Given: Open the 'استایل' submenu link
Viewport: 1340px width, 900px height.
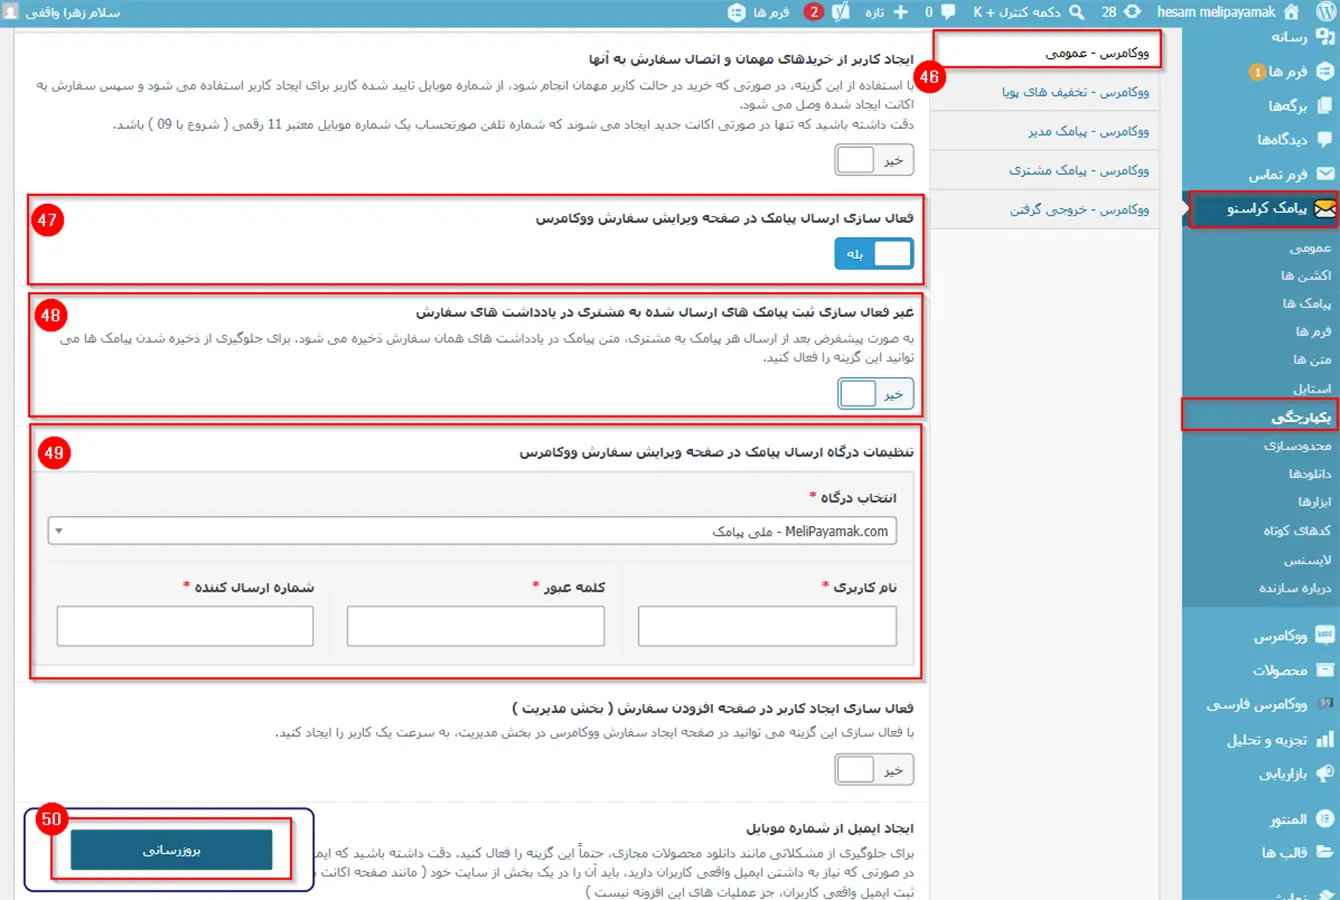Looking at the screenshot, I should [x=1311, y=388].
